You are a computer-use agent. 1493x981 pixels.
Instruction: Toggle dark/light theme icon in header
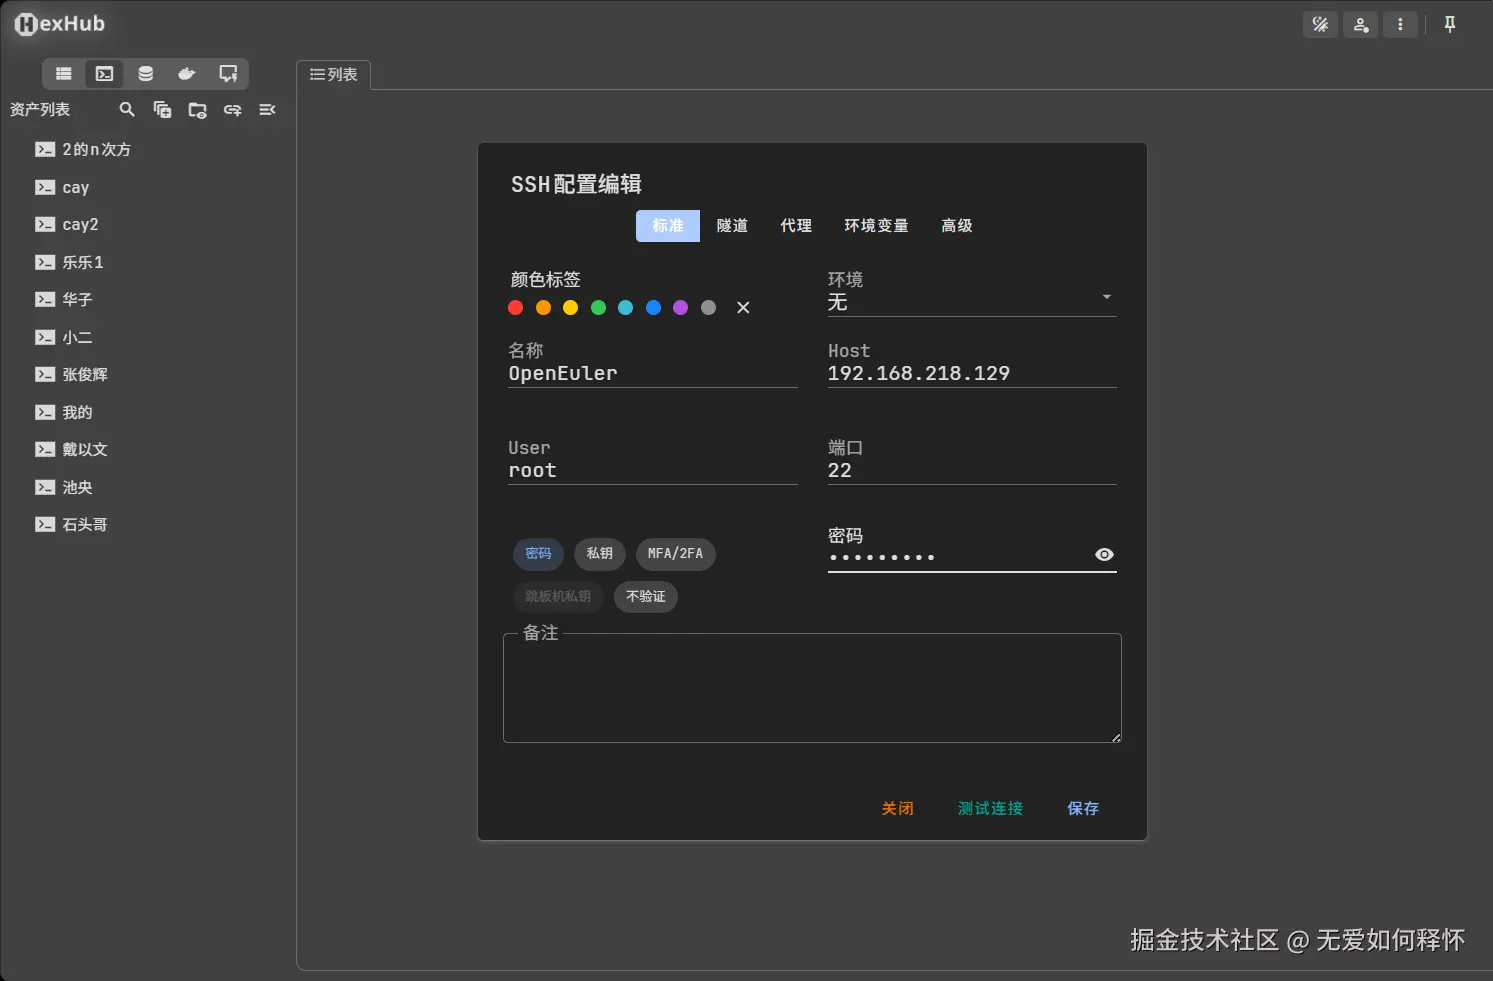(1320, 25)
